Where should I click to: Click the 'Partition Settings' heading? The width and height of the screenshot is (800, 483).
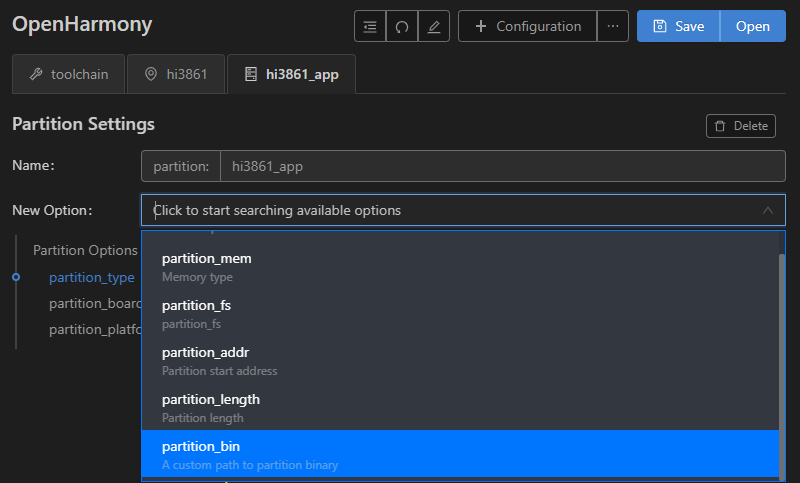point(83,124)
